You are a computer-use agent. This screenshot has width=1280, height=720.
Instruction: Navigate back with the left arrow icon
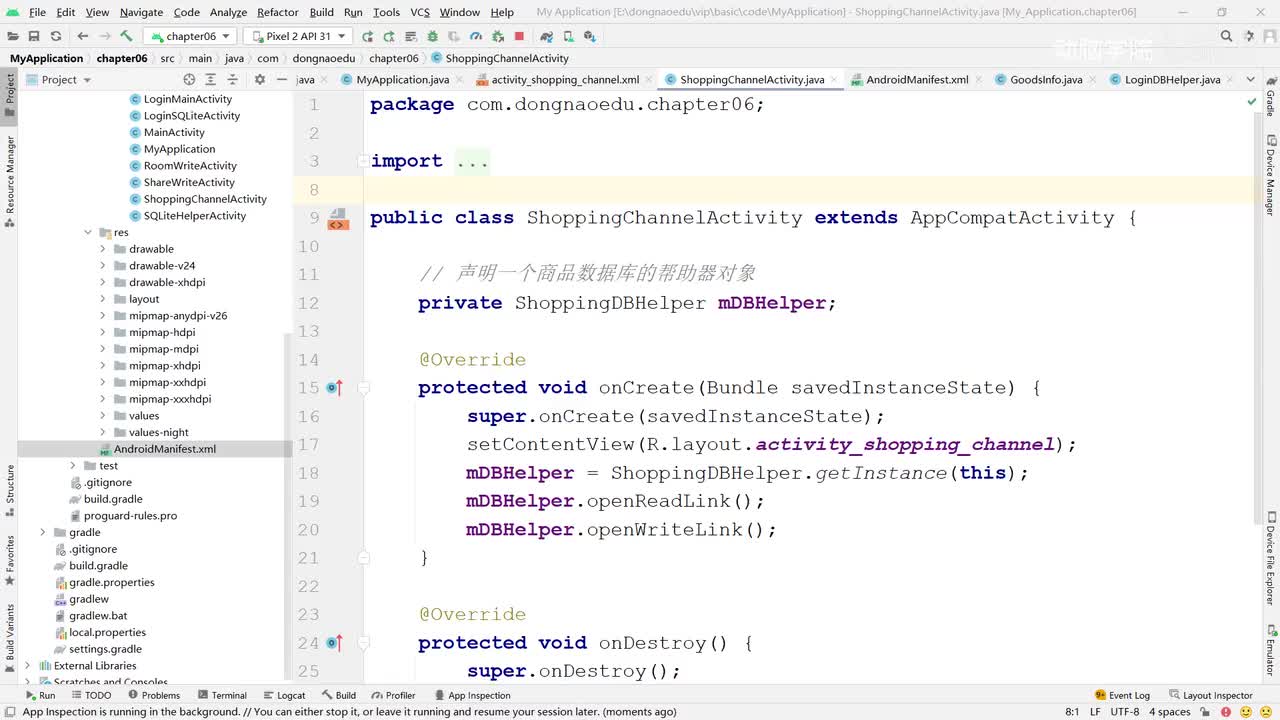(83, 36)
